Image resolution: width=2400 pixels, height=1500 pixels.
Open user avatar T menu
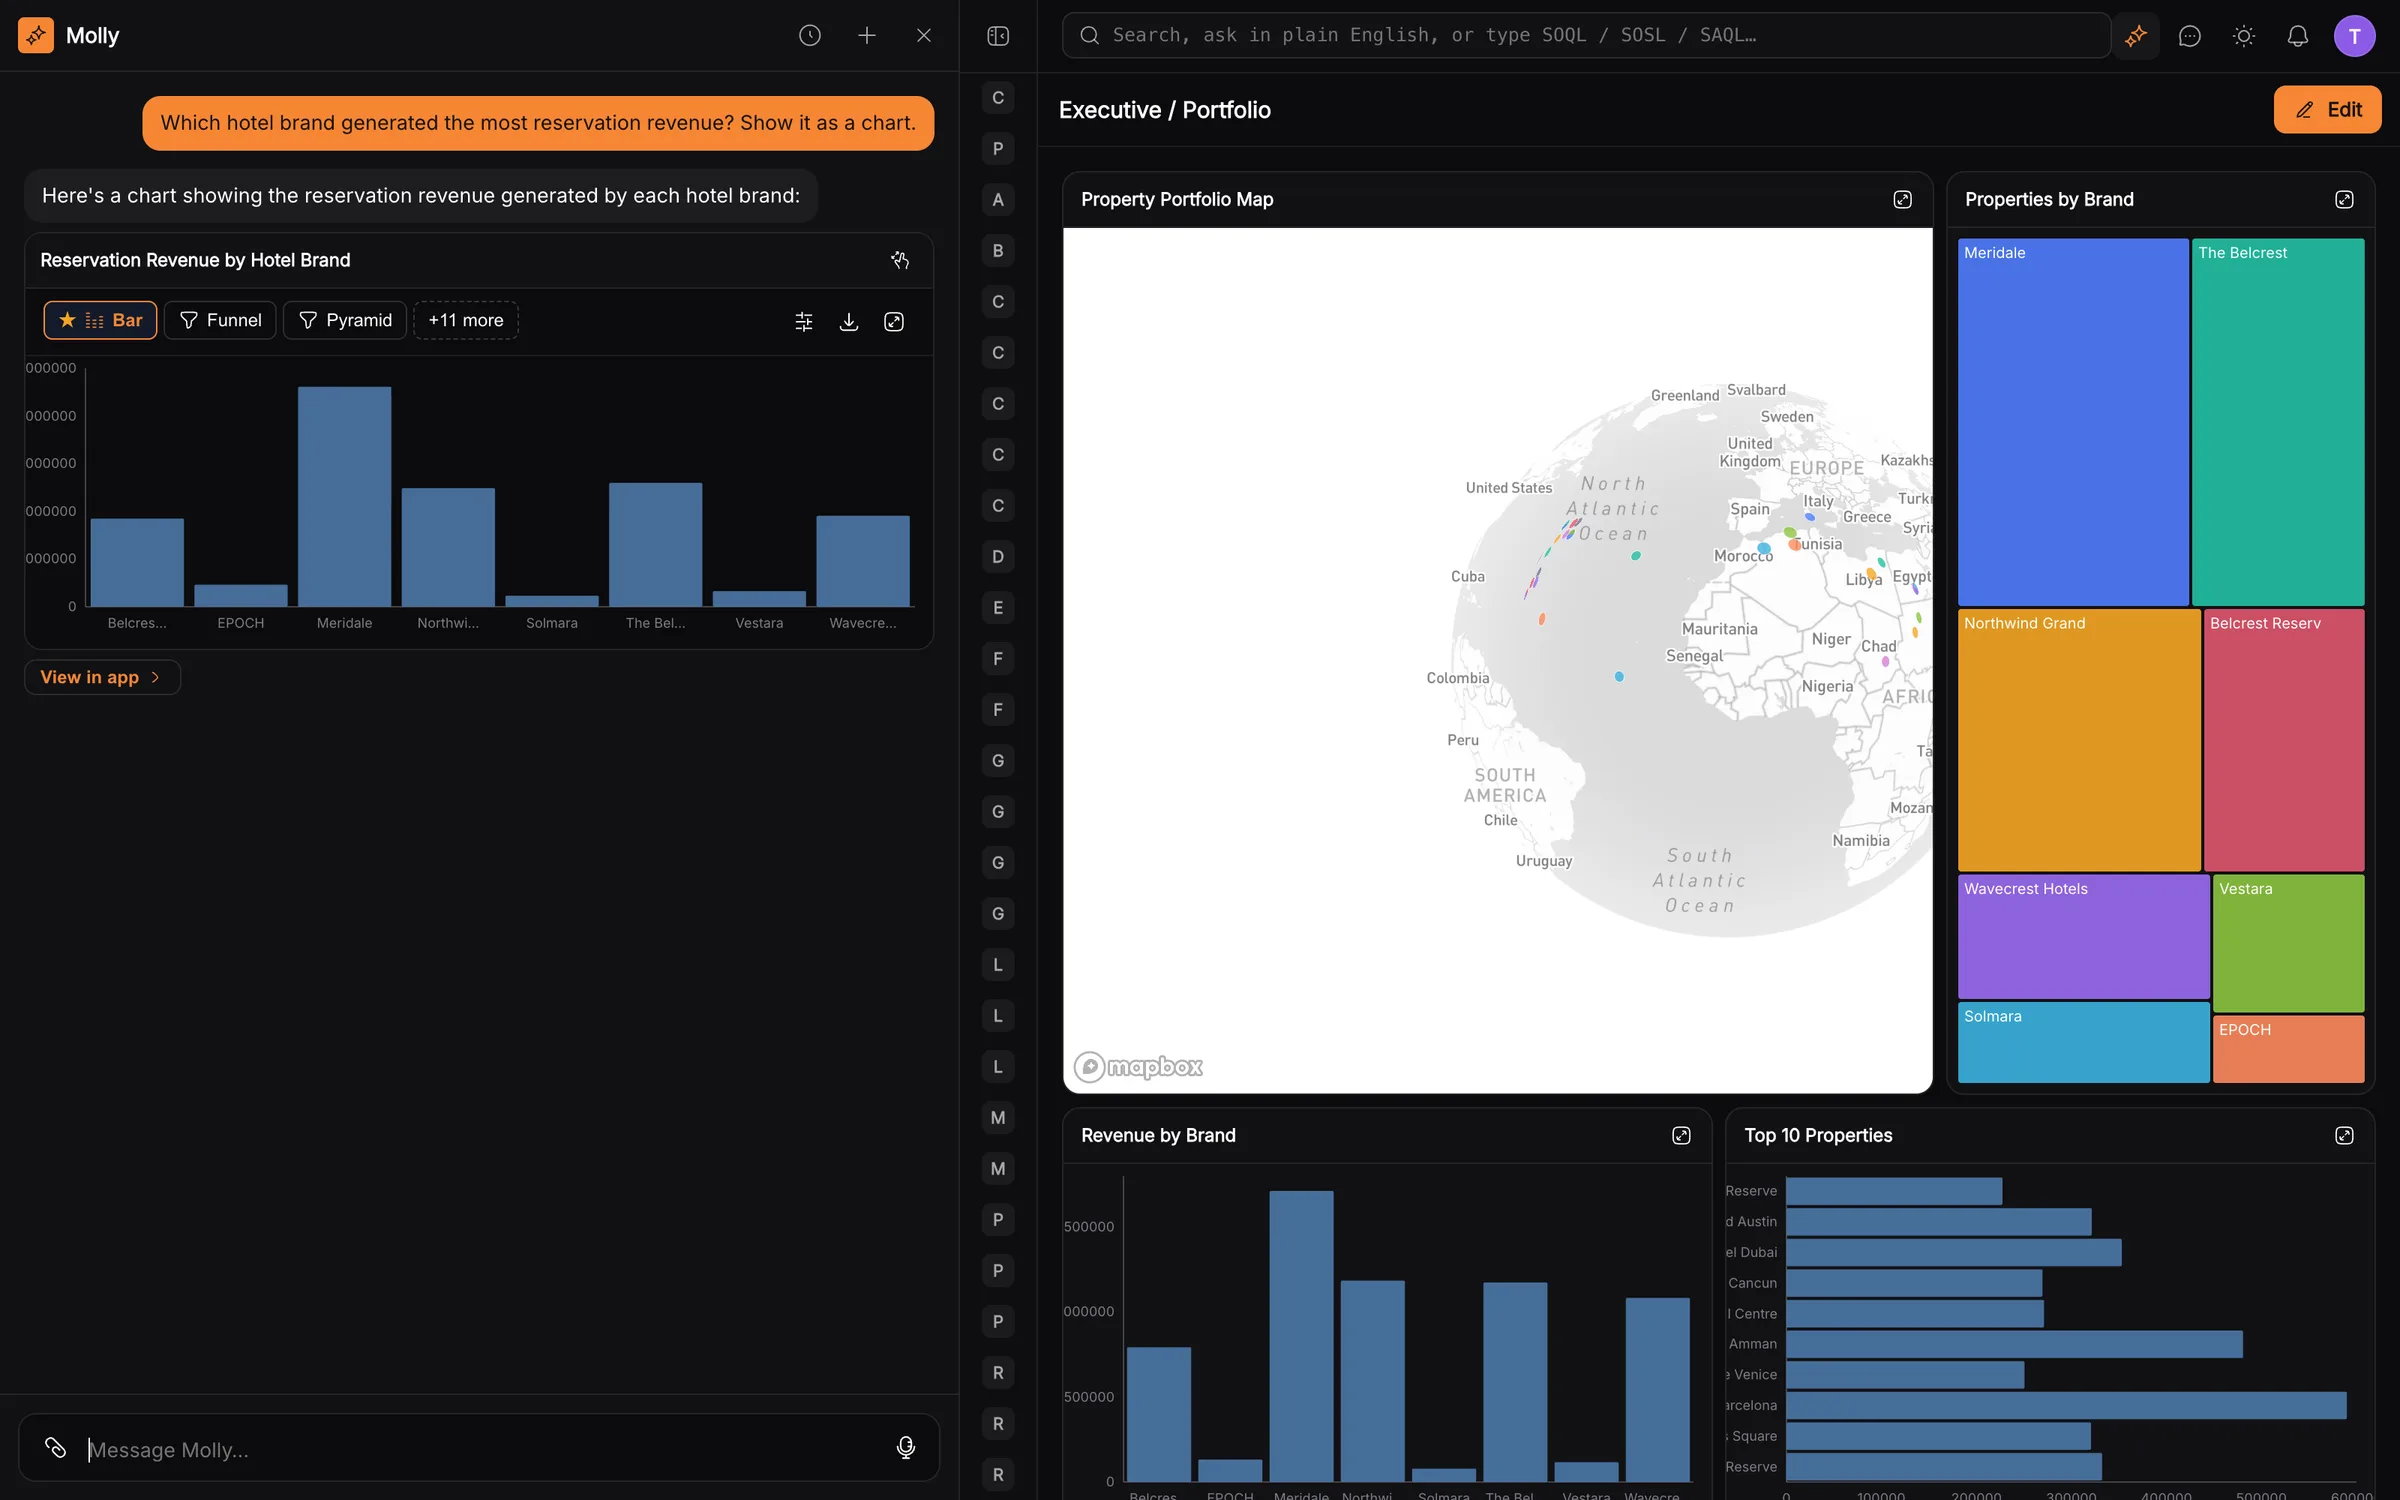point(2354,36)
